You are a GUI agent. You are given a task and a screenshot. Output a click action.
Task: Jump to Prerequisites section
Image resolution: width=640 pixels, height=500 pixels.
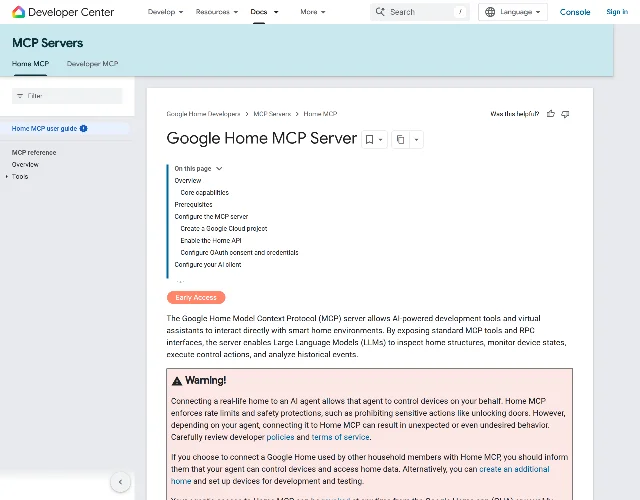point(193,204)
